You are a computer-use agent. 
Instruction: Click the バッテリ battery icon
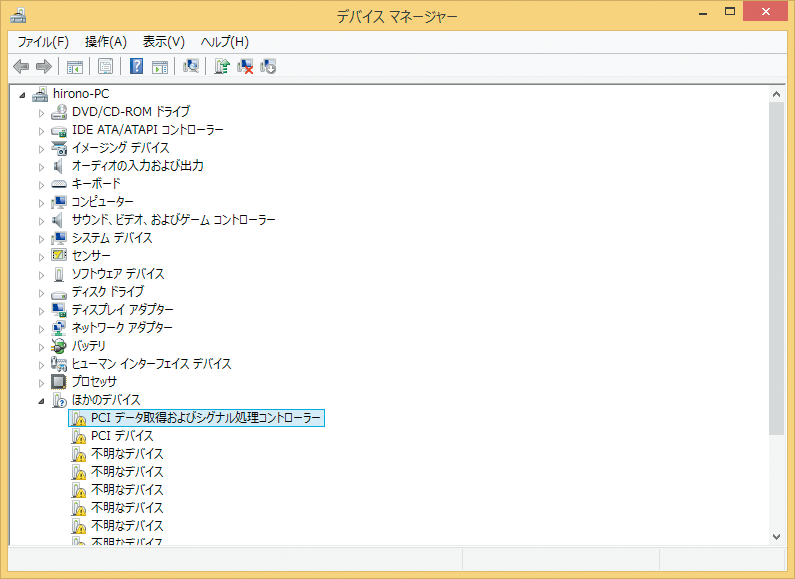pos(59,346)
